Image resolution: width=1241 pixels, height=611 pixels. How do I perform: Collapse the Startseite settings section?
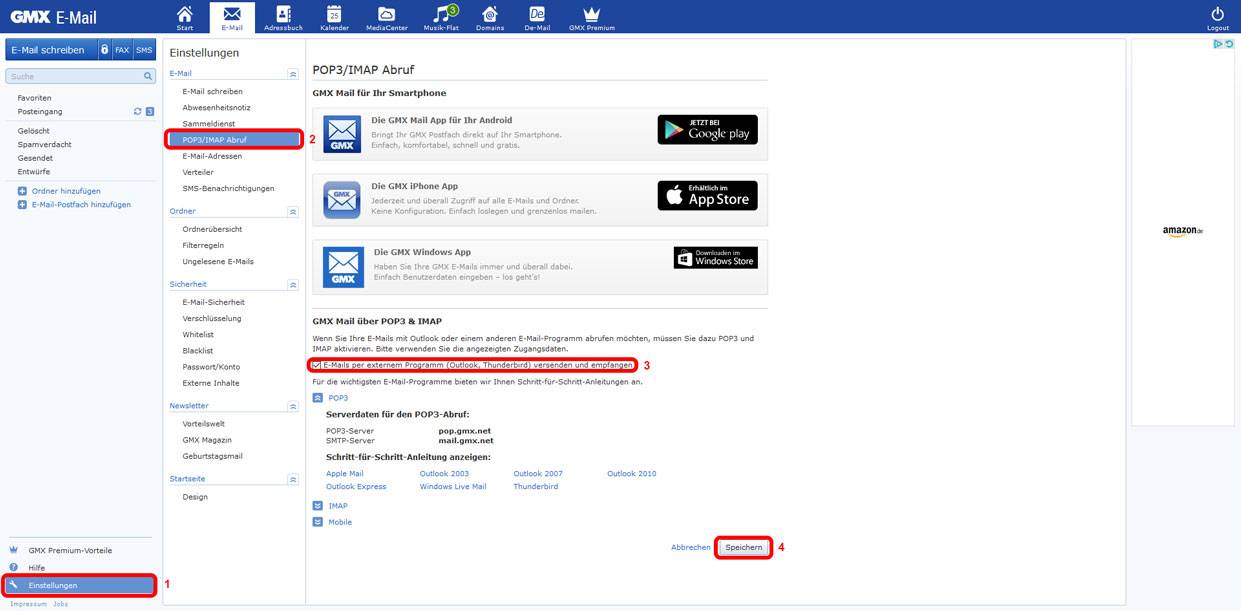pos(293,480)
